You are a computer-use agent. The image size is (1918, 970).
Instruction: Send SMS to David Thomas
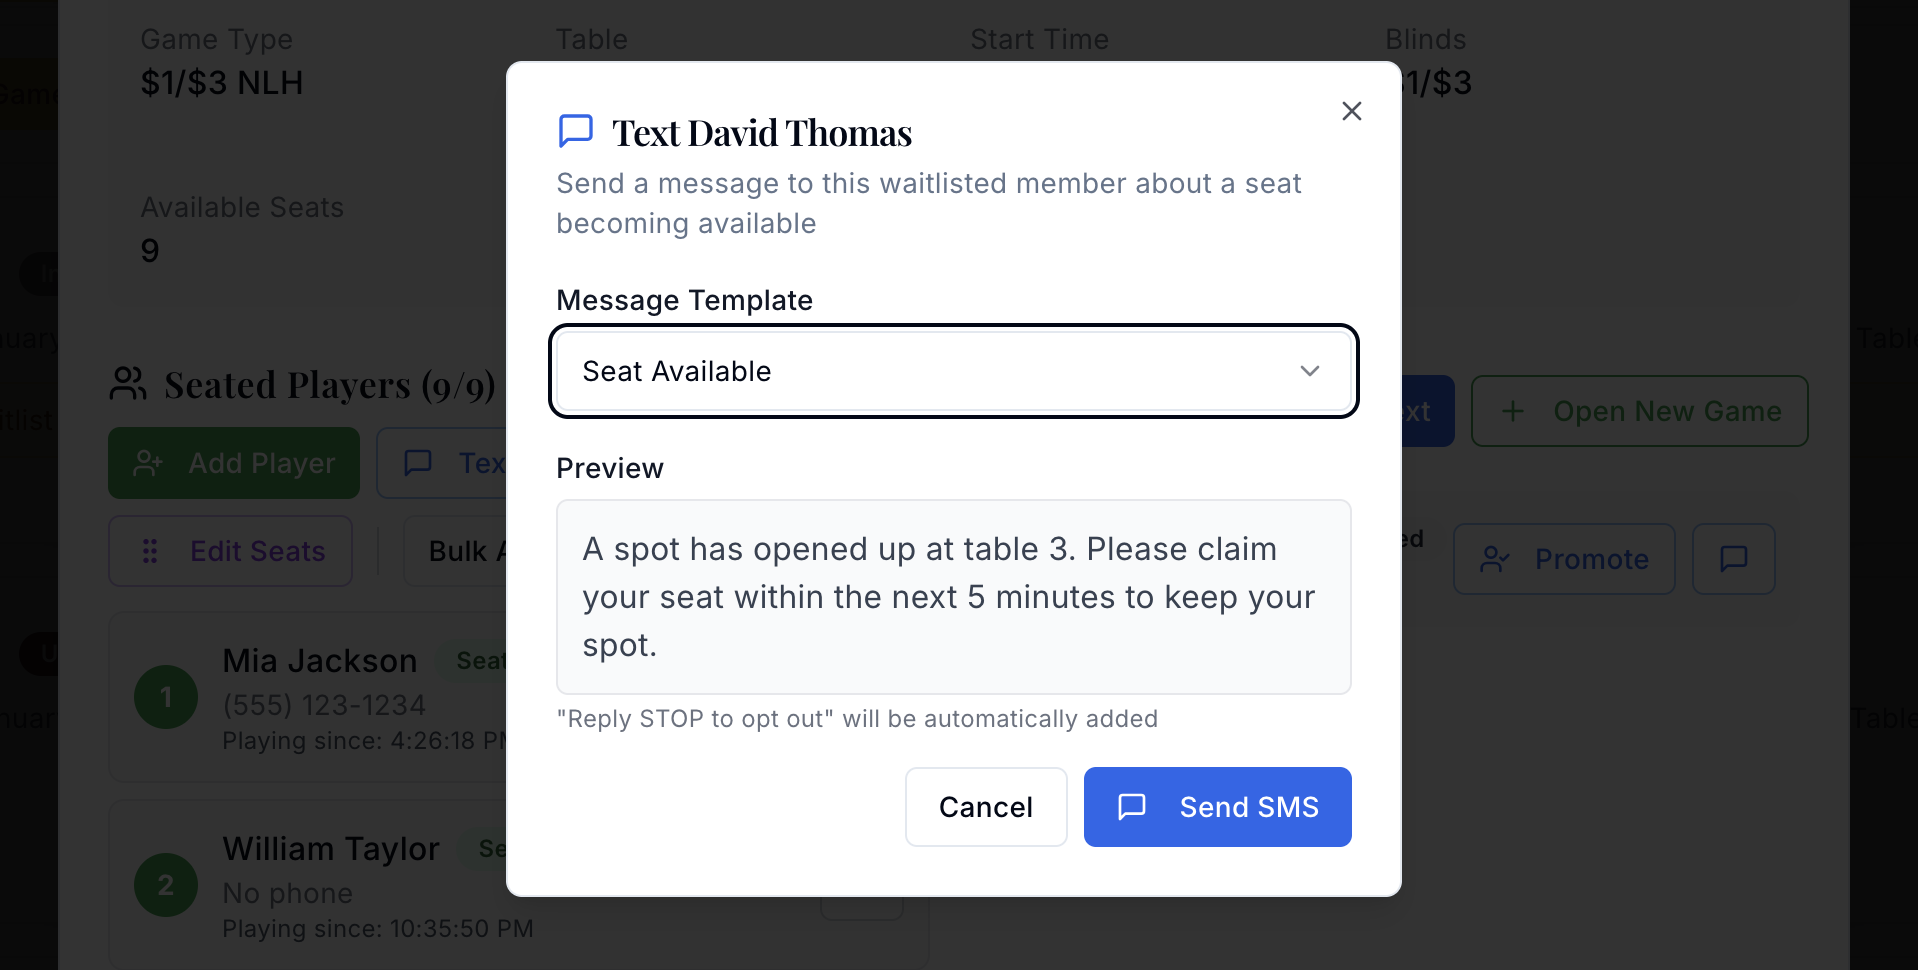[1216, 807]
